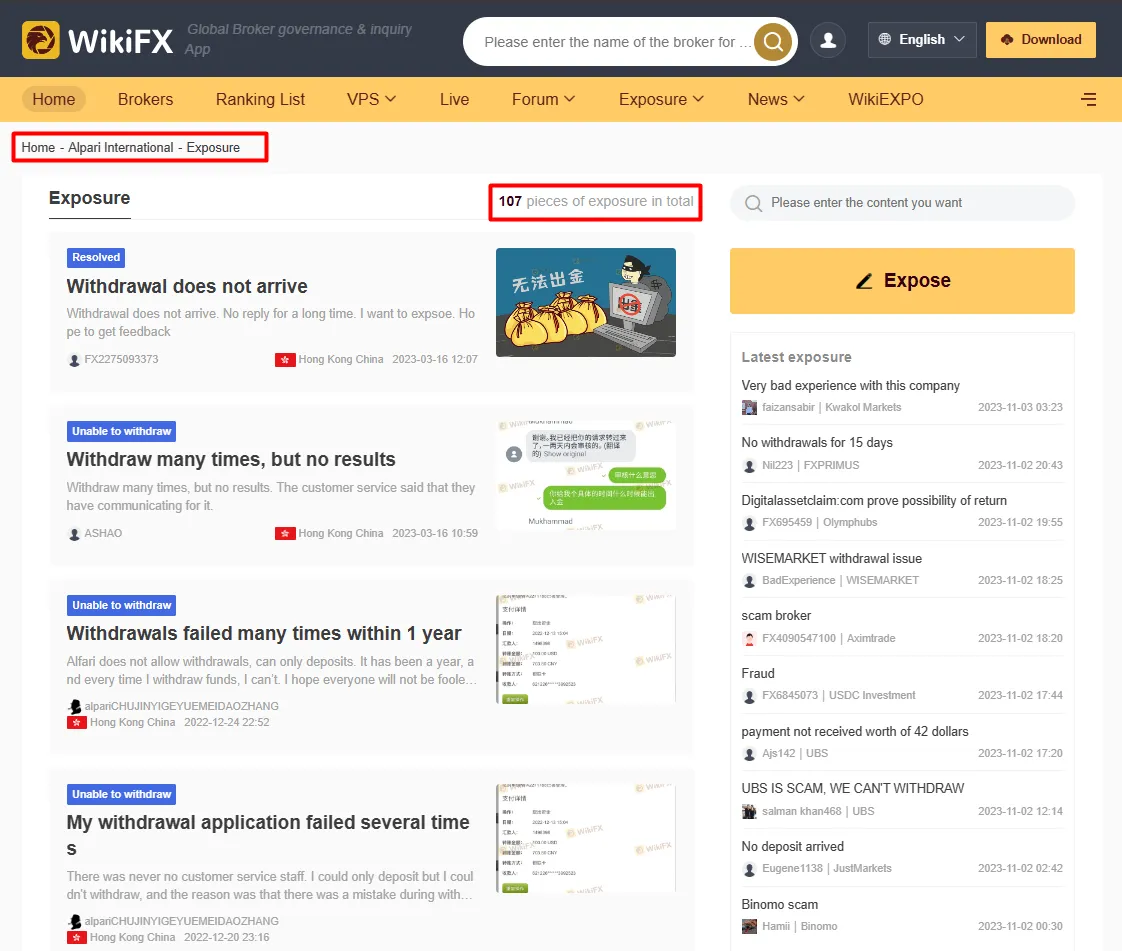Screen dimensions: 1122x951
Task: Click the globe icon beside English
Action: click(x=884, y=39)
